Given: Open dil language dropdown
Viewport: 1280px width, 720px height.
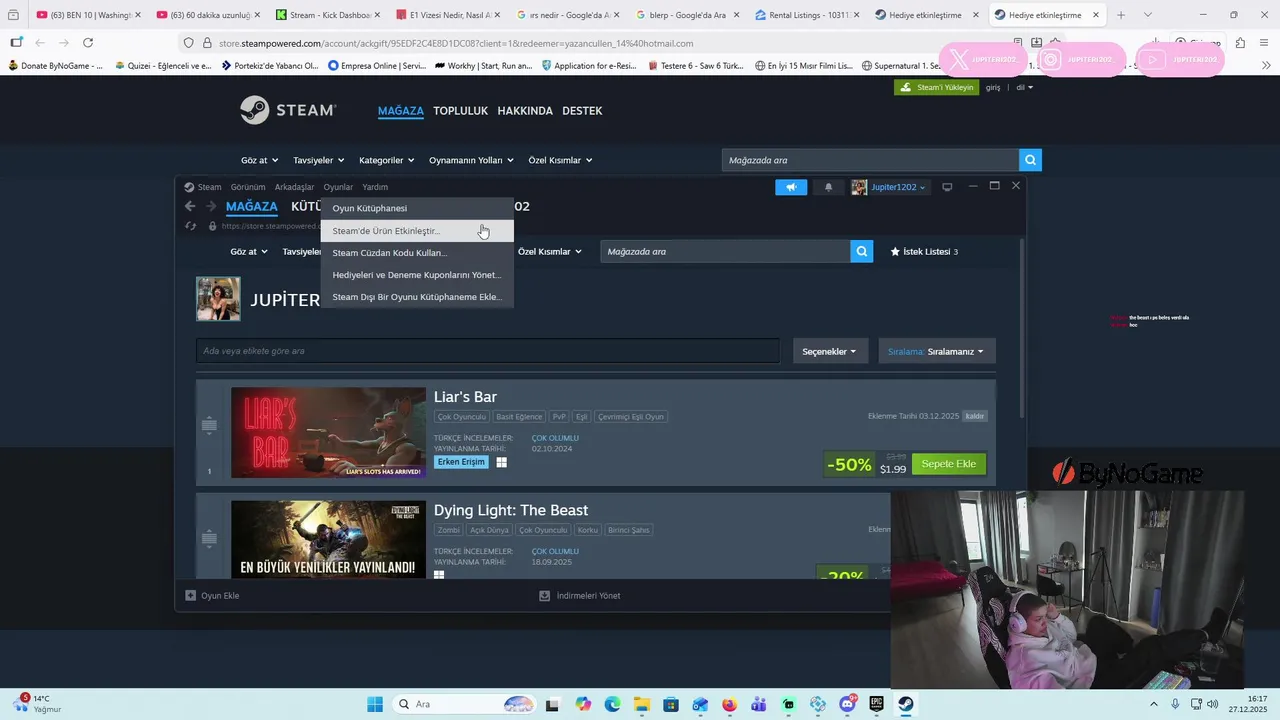Looking at the screenshot, I should [x=1024, y=87].
